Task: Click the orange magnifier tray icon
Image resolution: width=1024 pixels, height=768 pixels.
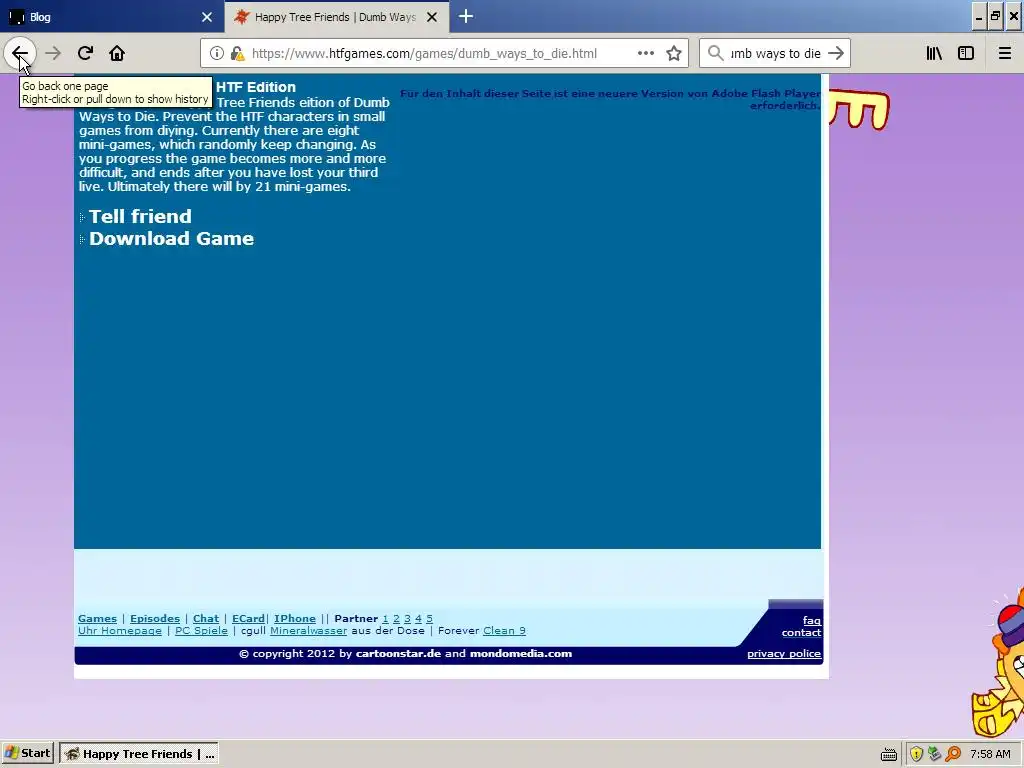Action: coord(953,754)
